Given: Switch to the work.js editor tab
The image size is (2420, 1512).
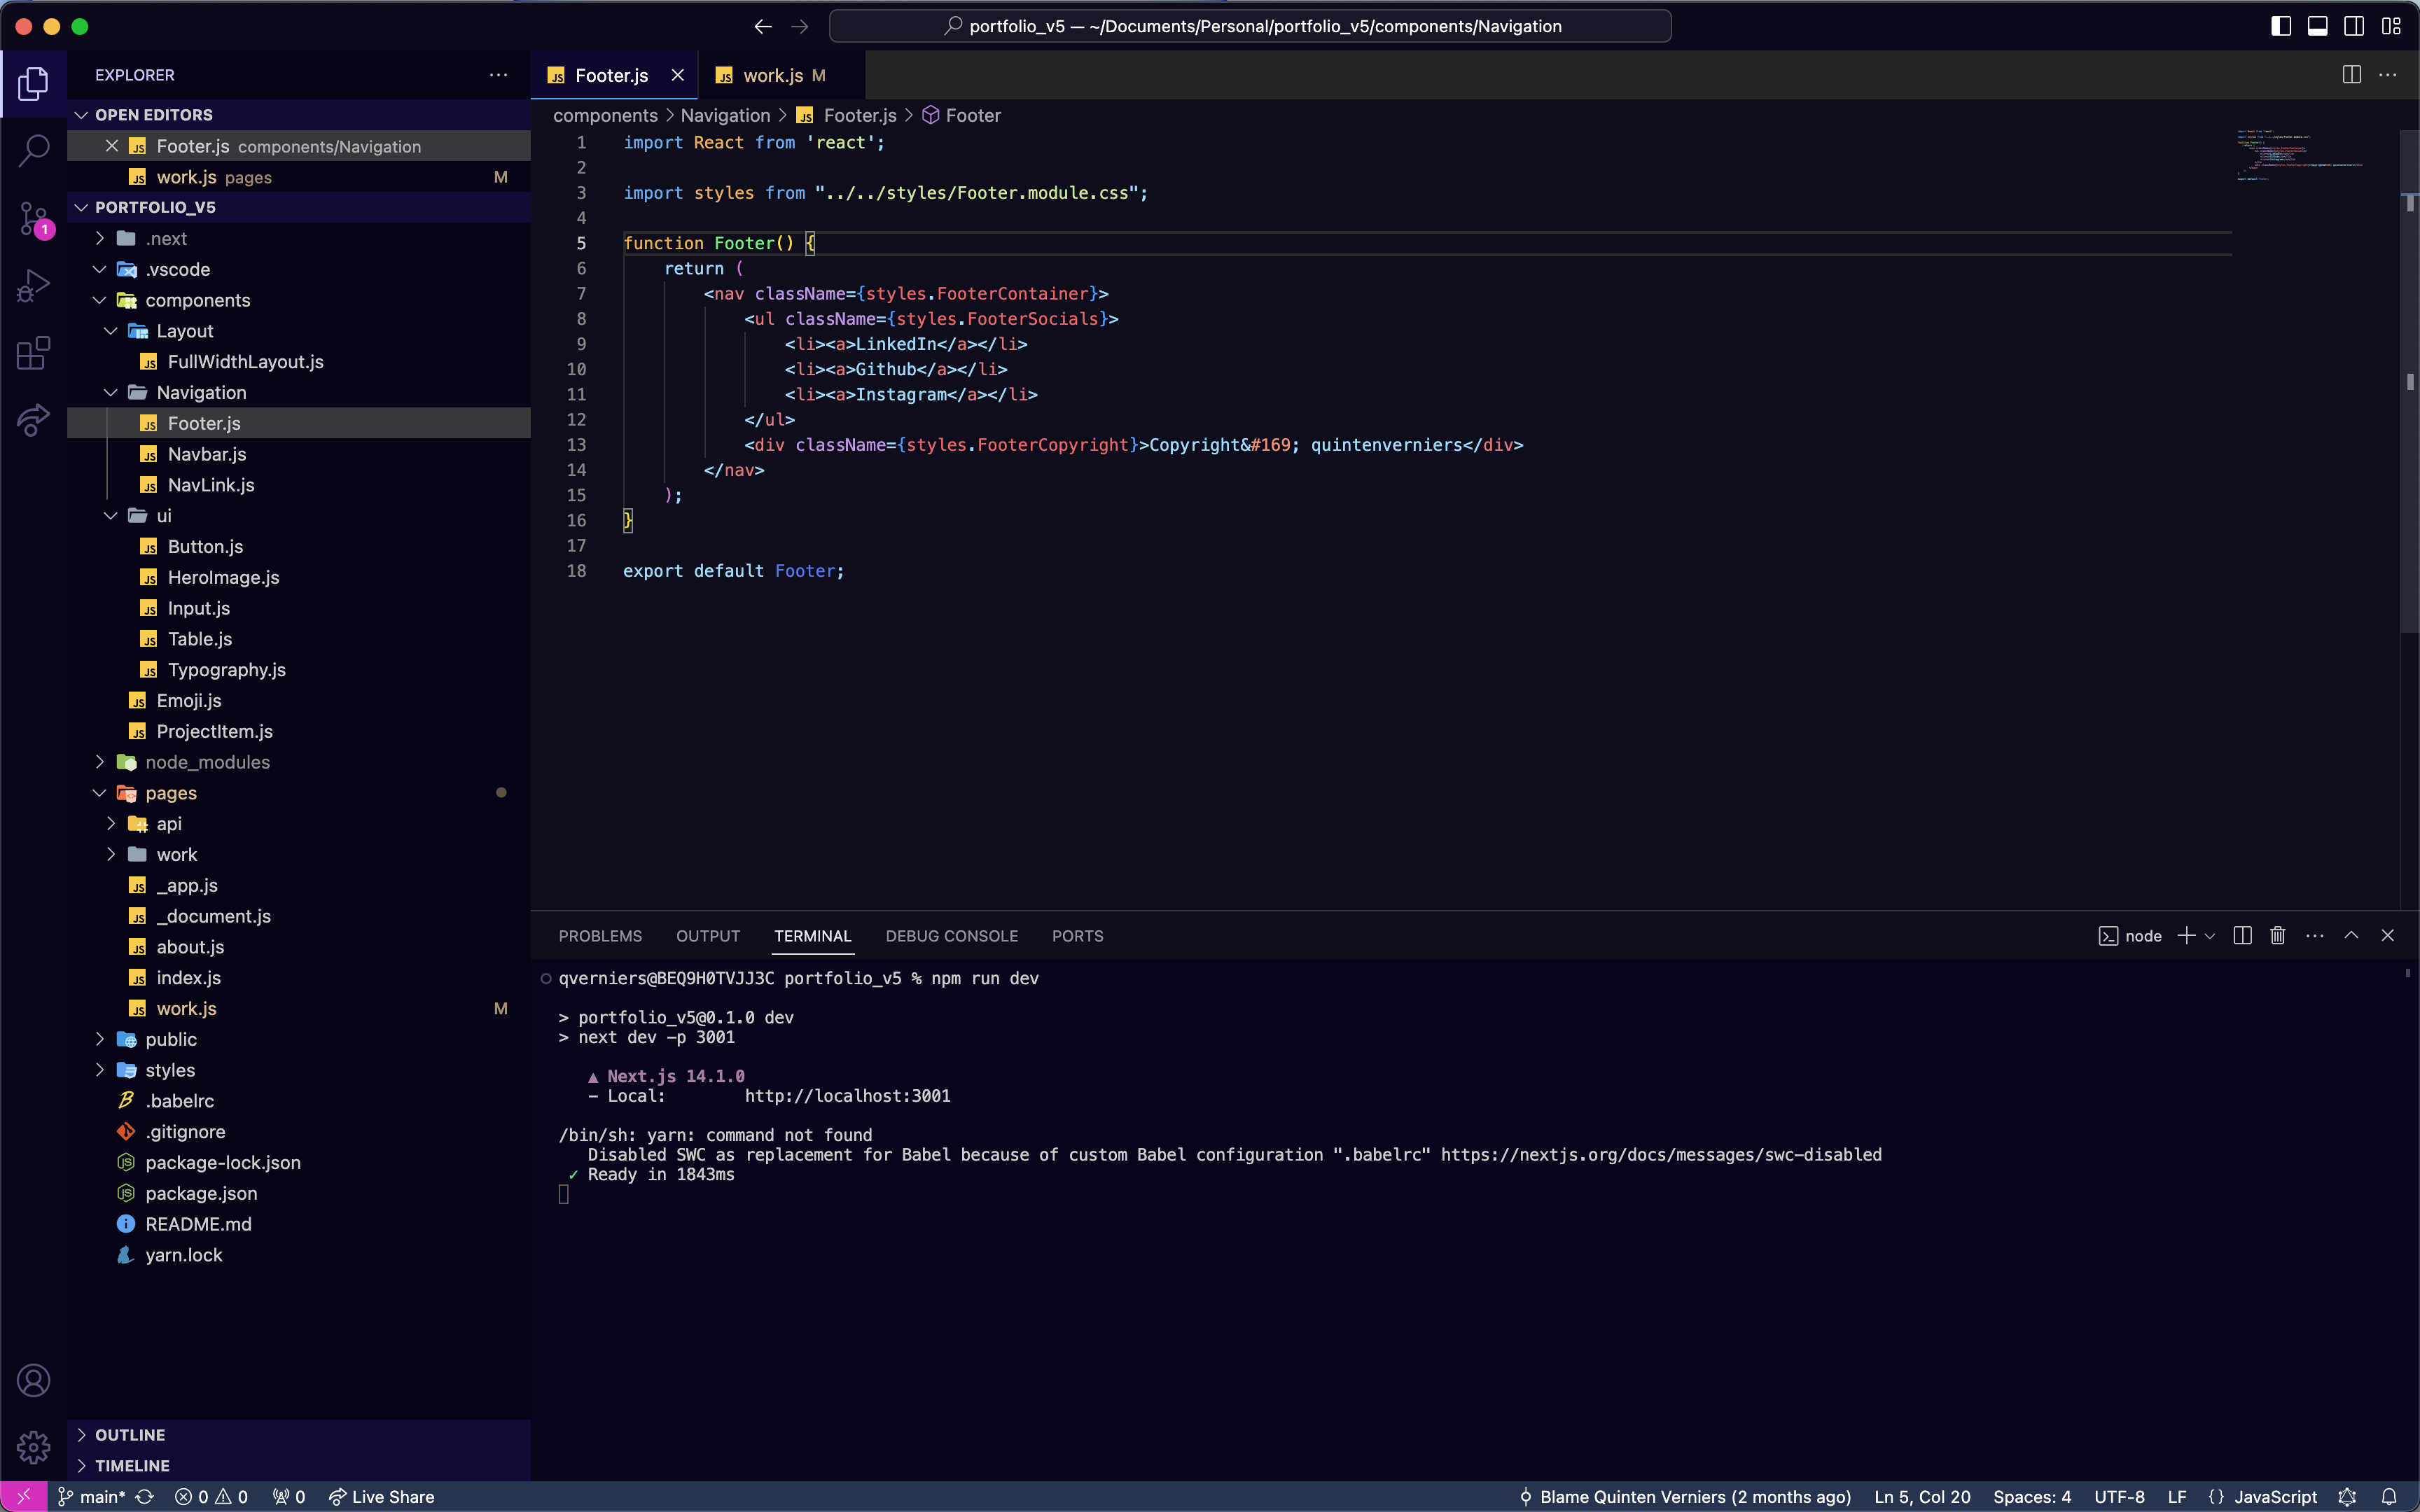Looking at the screenshot, I should coord(783,75).
